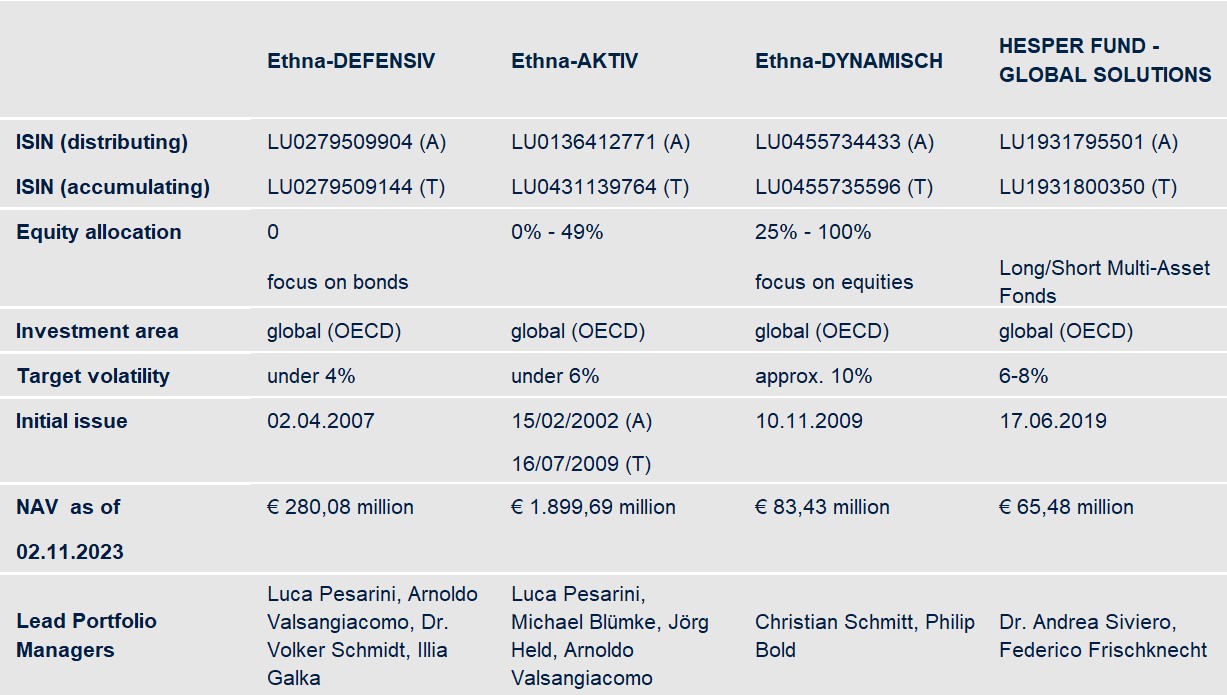
Task: Click the Ethna-DEFENSIV column header
Action: pos(351,61)
